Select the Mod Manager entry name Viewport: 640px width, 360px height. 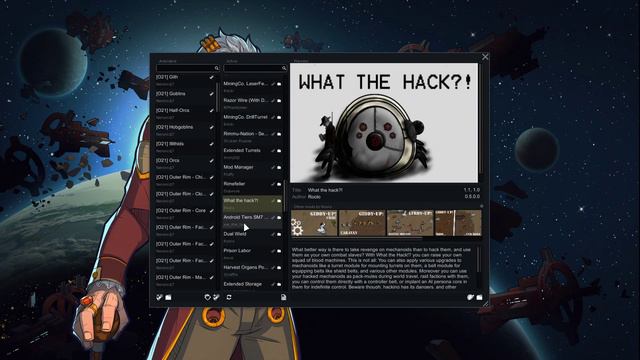coord(238,167)
